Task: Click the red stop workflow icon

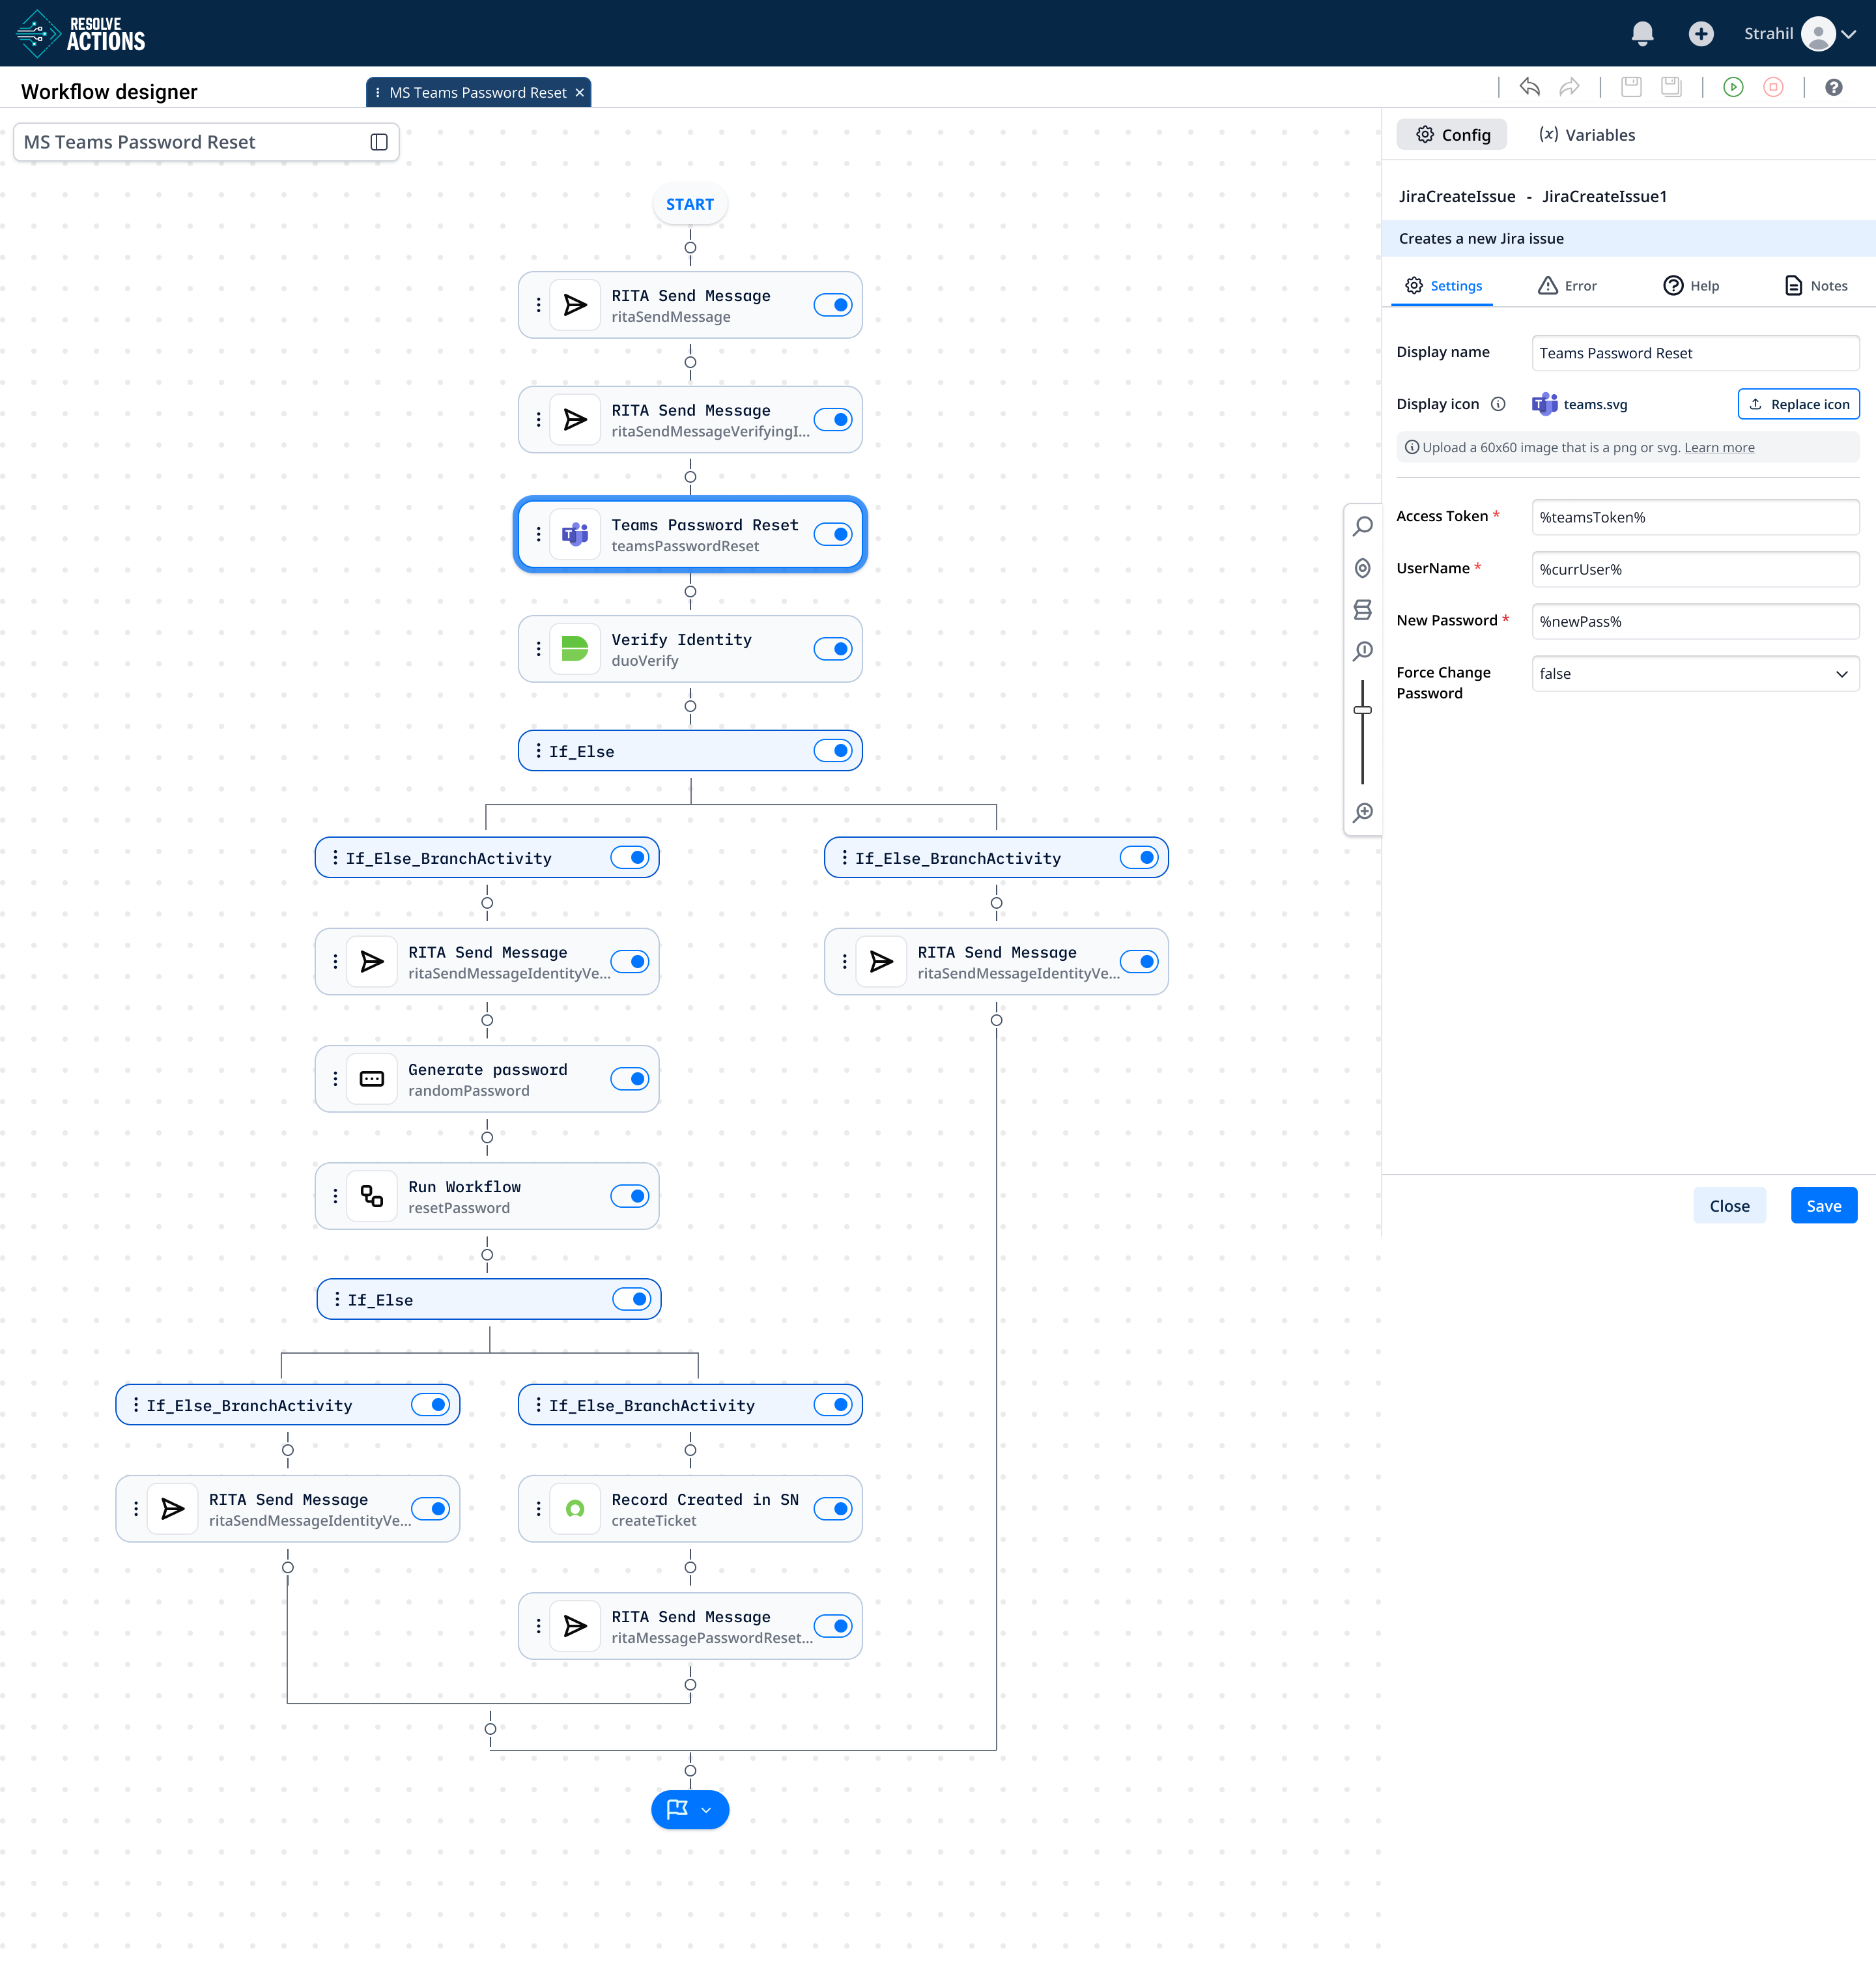Action: tap(1773, 87)
